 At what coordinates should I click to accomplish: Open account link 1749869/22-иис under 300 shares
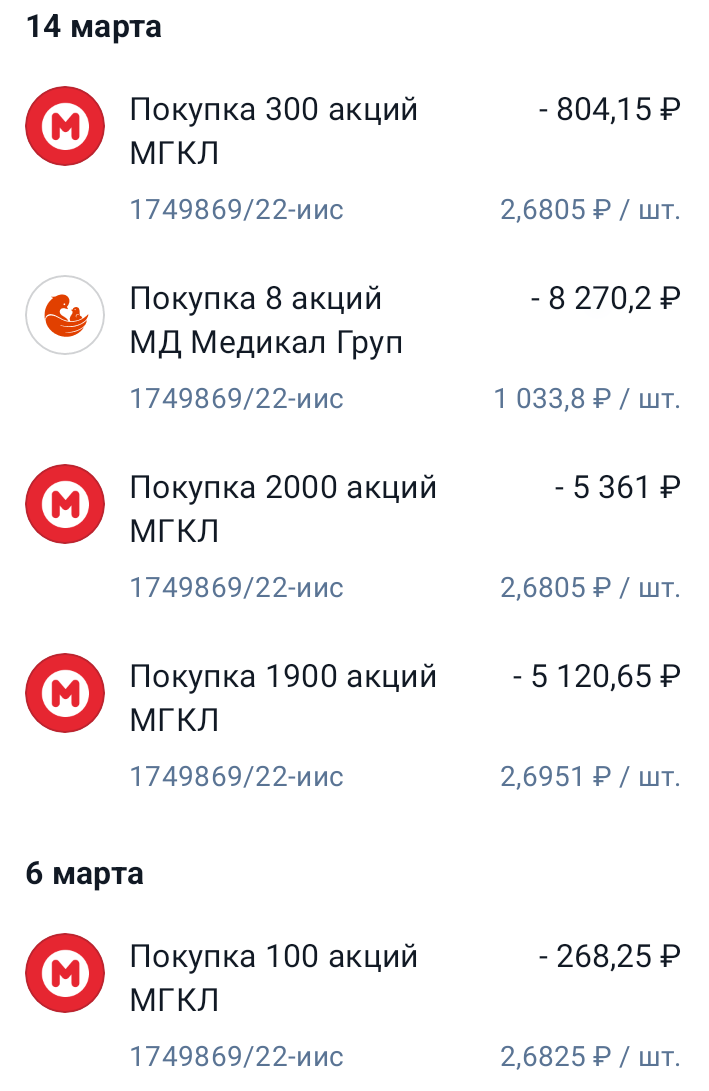(236, 210)
